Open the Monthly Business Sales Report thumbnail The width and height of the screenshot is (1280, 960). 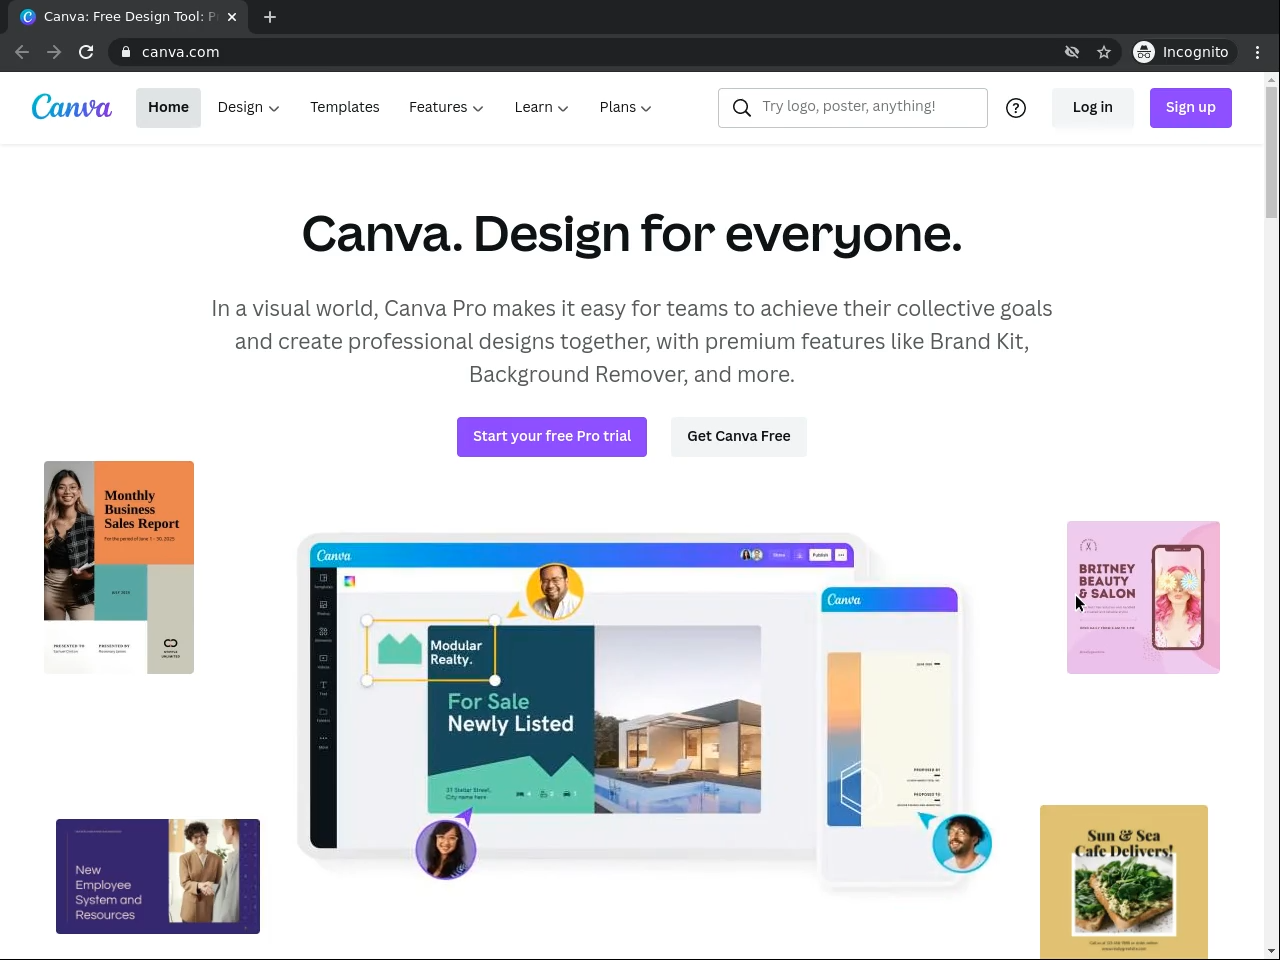[x=119, y=567]
